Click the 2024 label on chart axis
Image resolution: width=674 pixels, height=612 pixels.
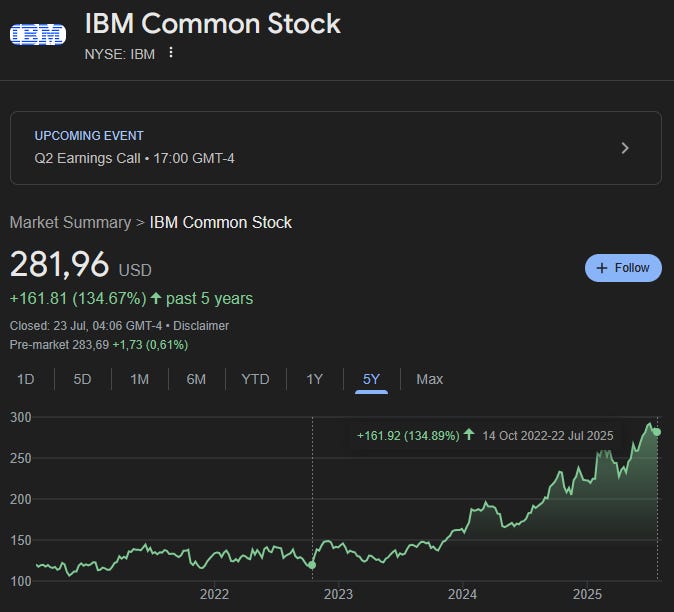(x=462, y=594)
